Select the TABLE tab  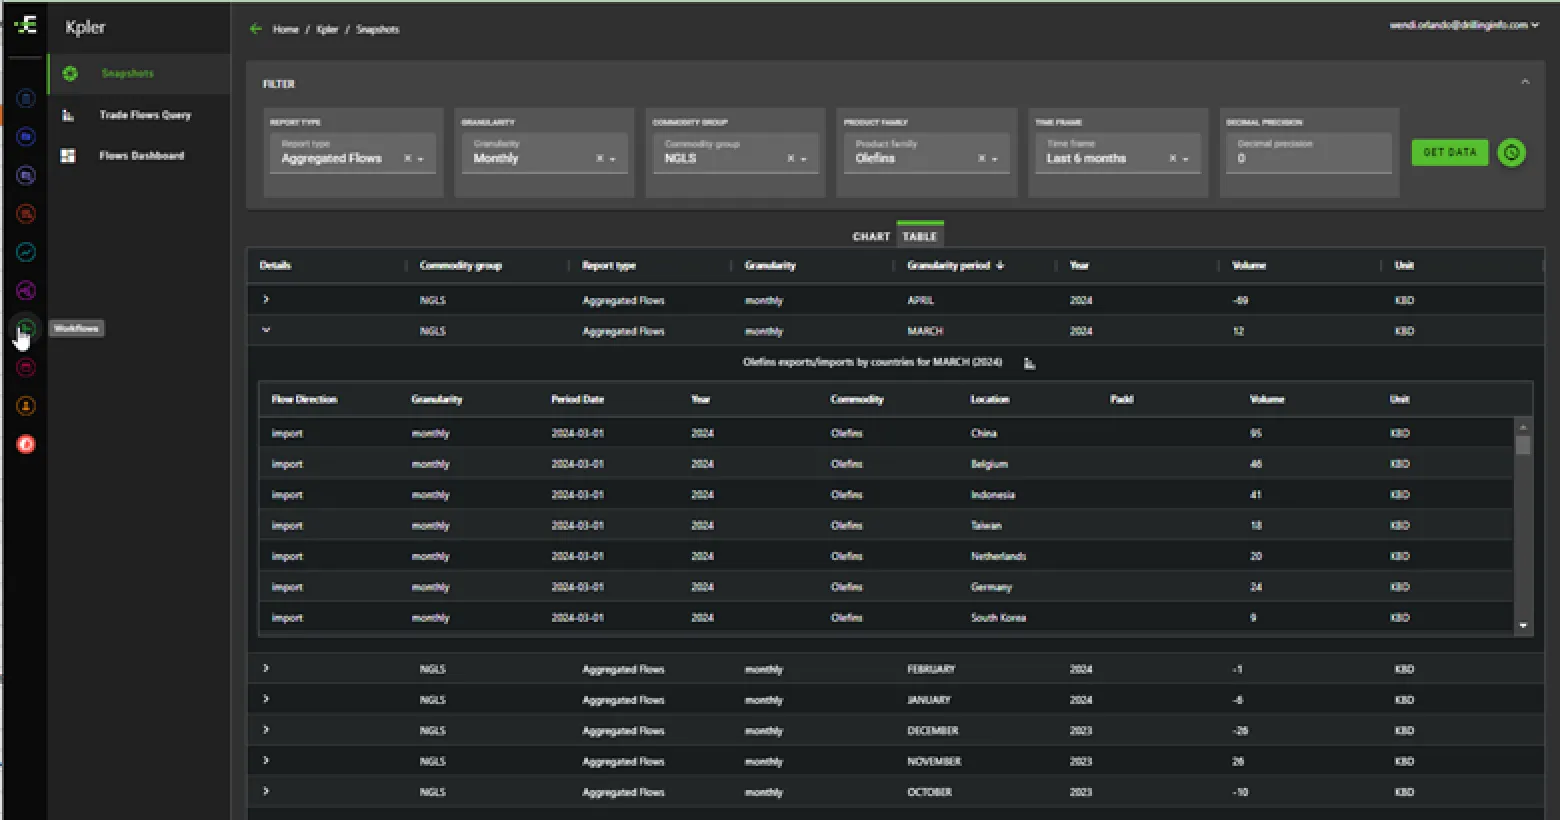919,236
